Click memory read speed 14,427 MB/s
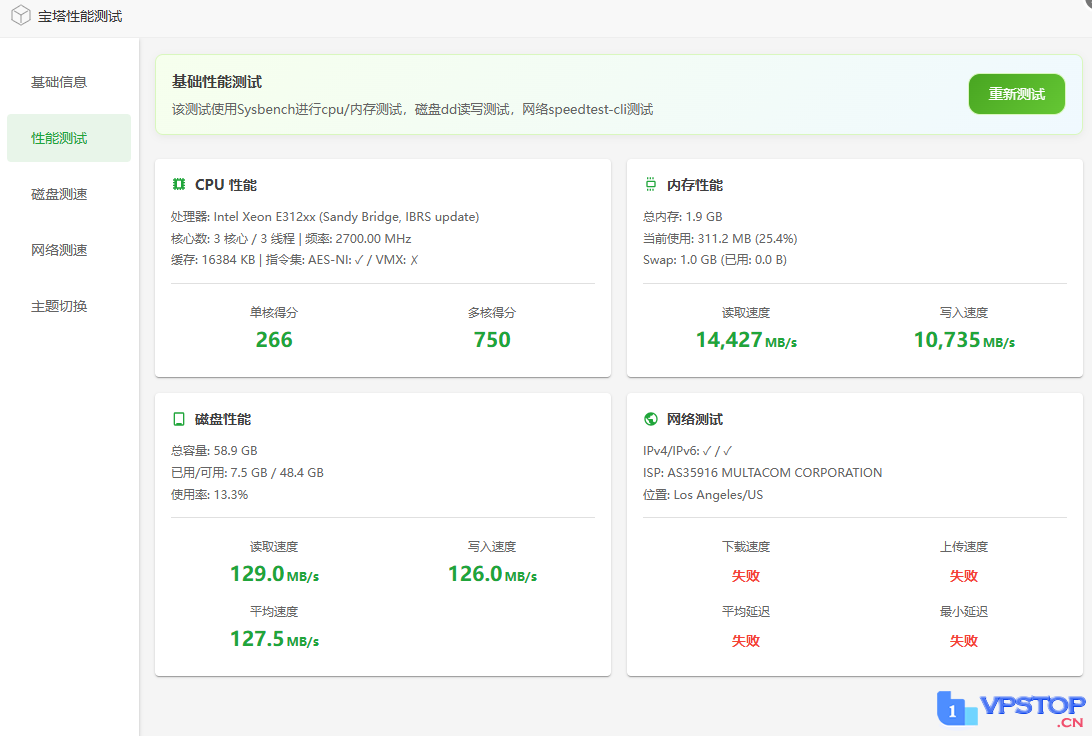1092x736 pixels. pyautogui.click(x=746, y=340)
